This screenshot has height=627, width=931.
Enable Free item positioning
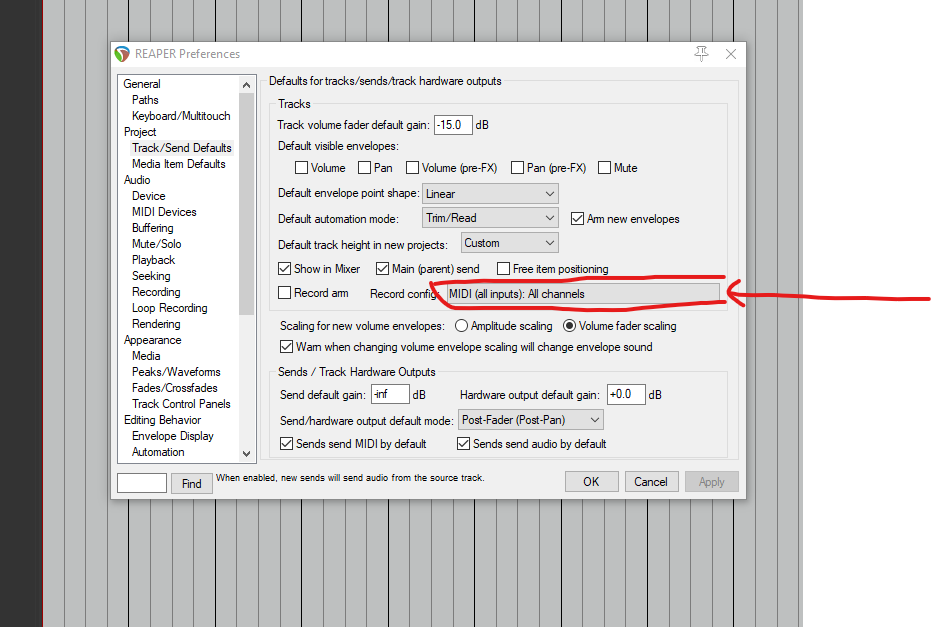click(504, 268)
